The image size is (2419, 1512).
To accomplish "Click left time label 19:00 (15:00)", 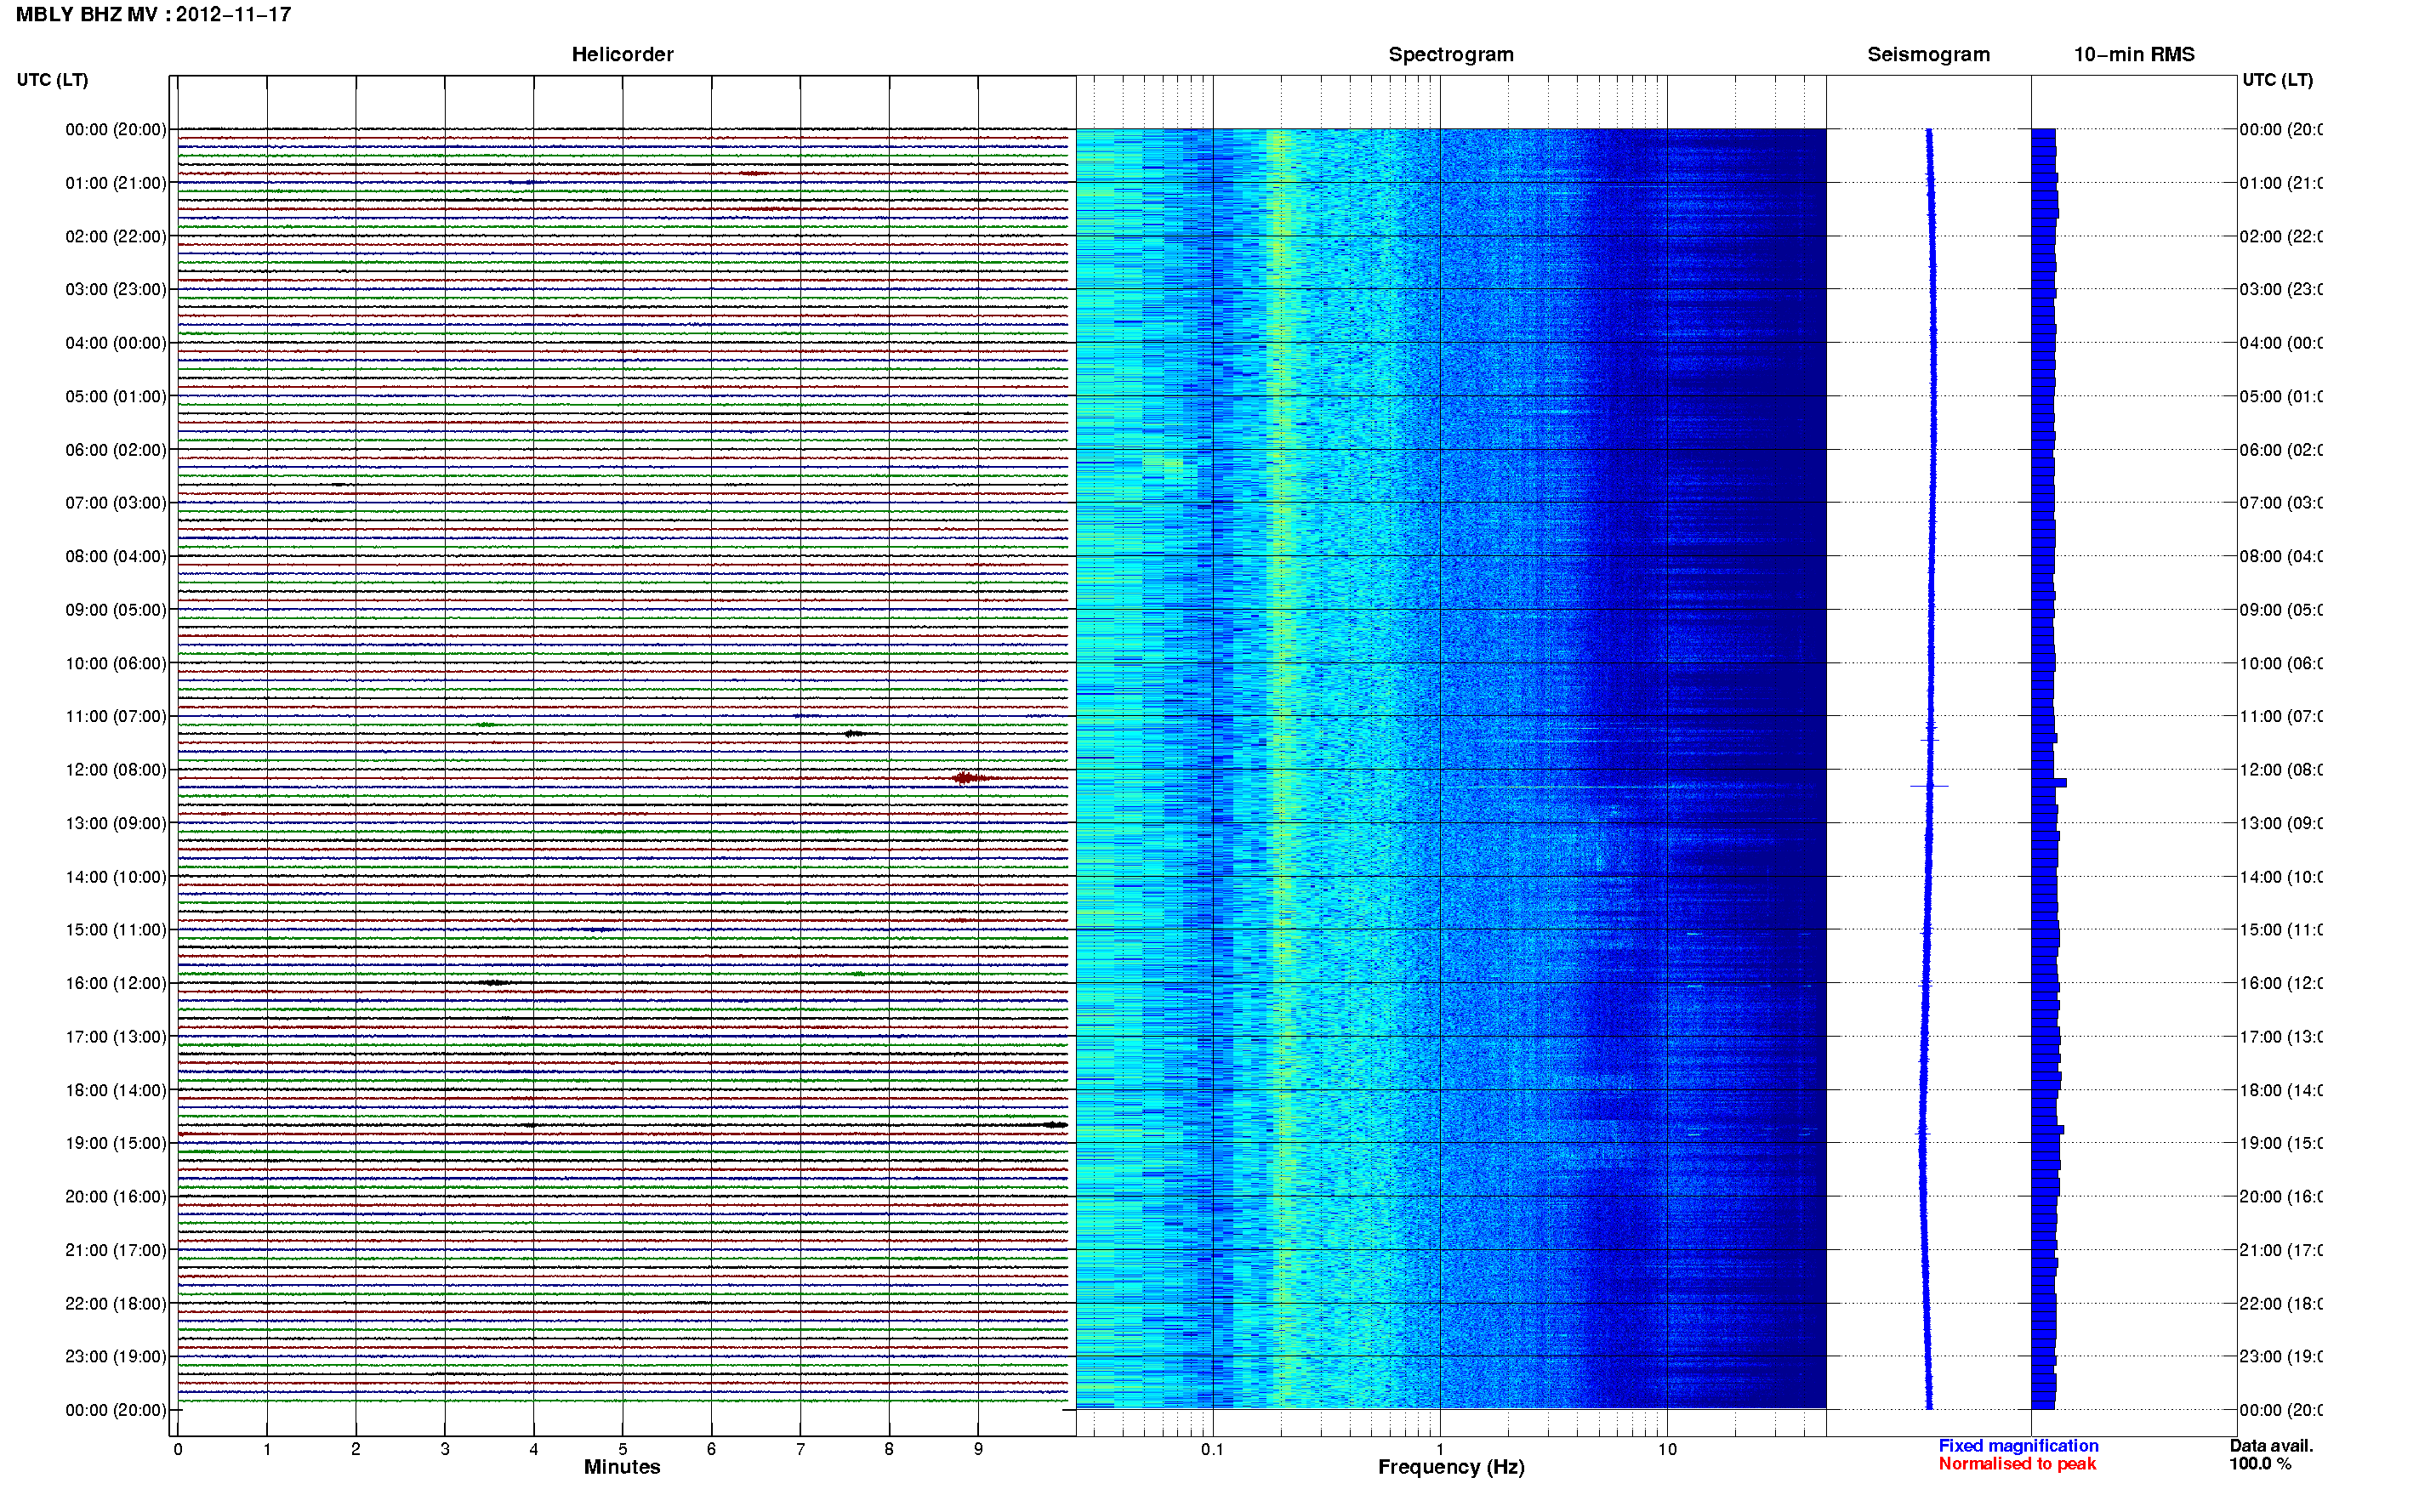I will pos(116,1143).
